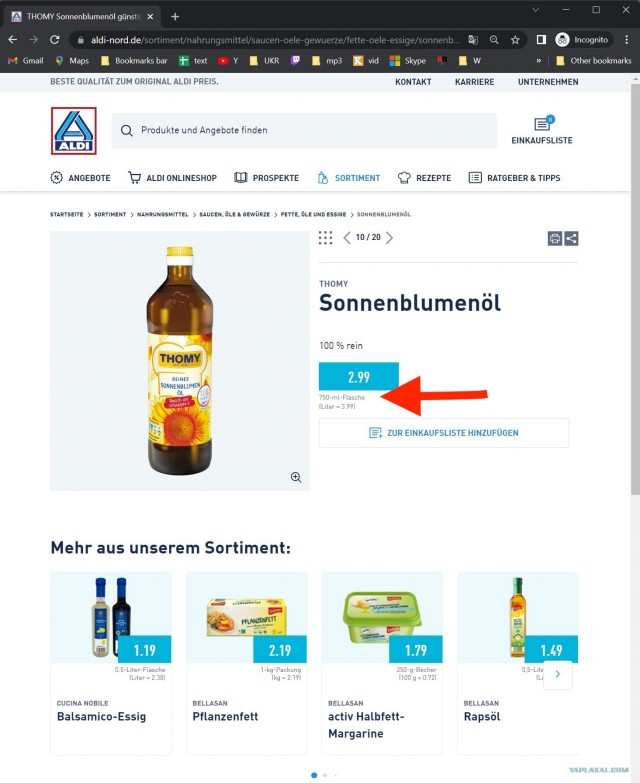
Task: Zoom product image with magnifier icon
Action: tap(296, 477)
